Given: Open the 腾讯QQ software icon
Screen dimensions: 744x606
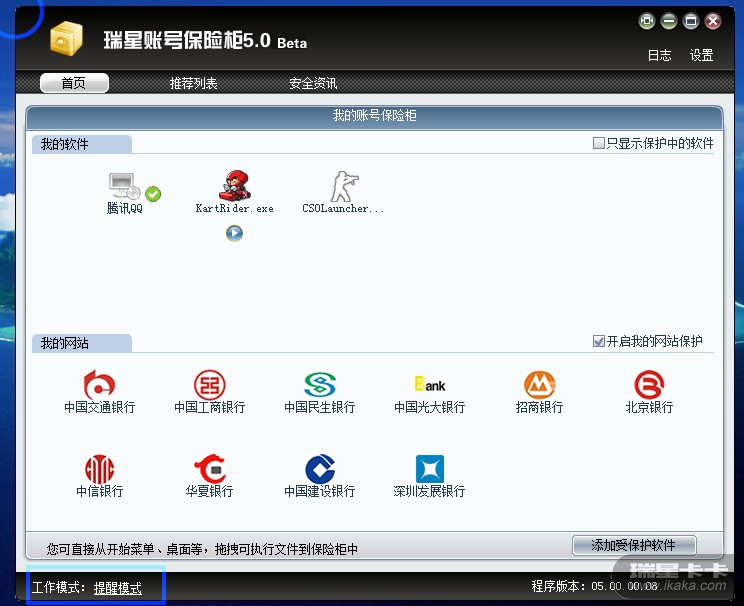Looking at the screenshot, I should pyautogui.click(x=123, y=186).
